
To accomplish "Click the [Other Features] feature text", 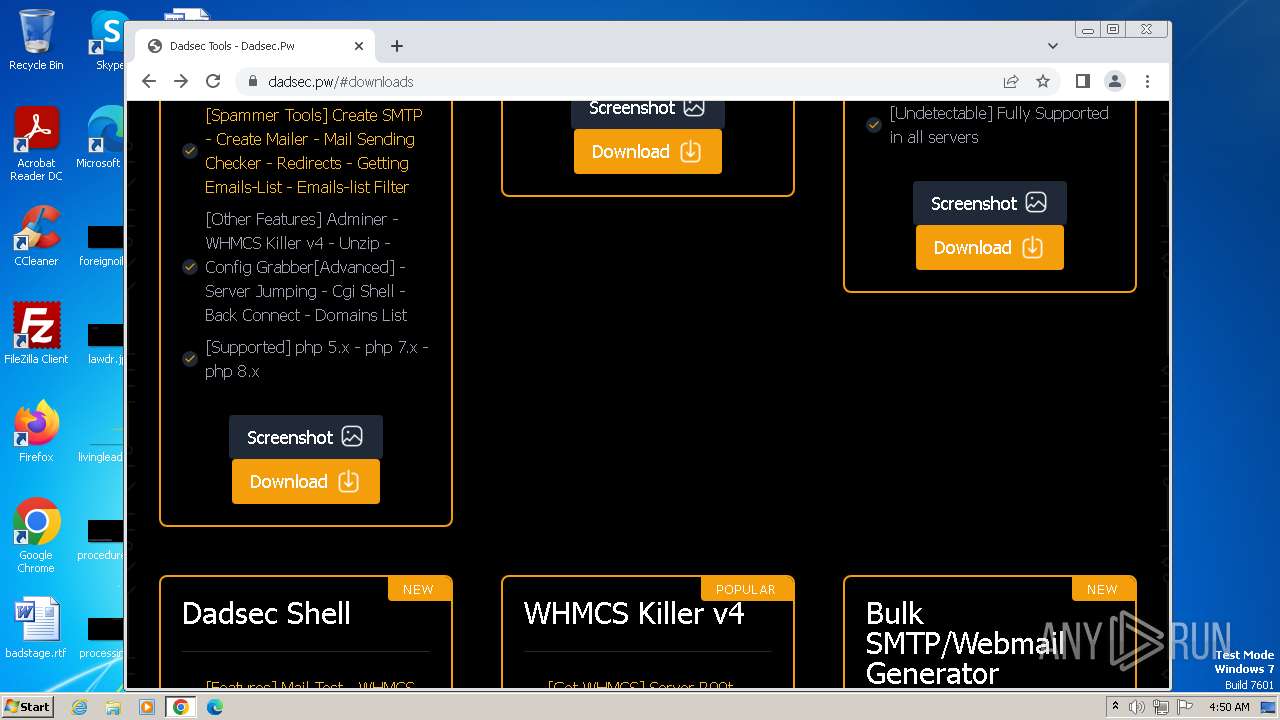I will (306, 267).
